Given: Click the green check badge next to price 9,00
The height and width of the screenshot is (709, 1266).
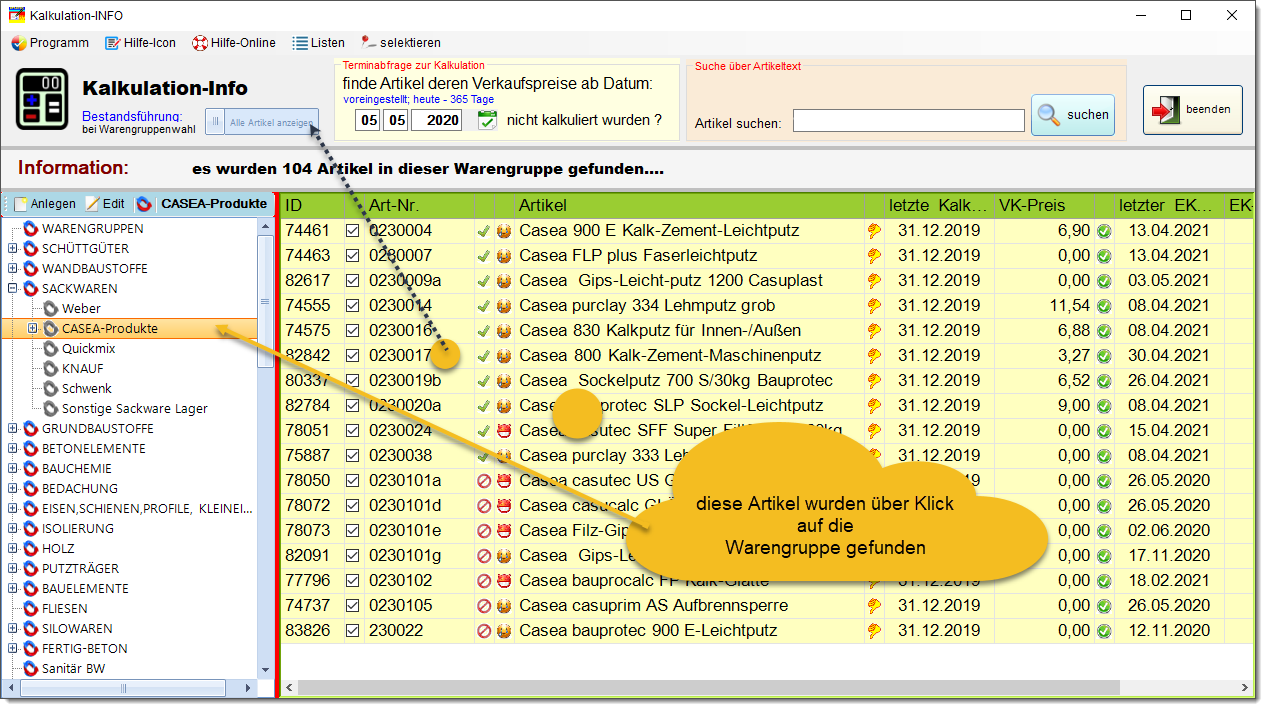Looking at the screenshot, I should 1104,406.
